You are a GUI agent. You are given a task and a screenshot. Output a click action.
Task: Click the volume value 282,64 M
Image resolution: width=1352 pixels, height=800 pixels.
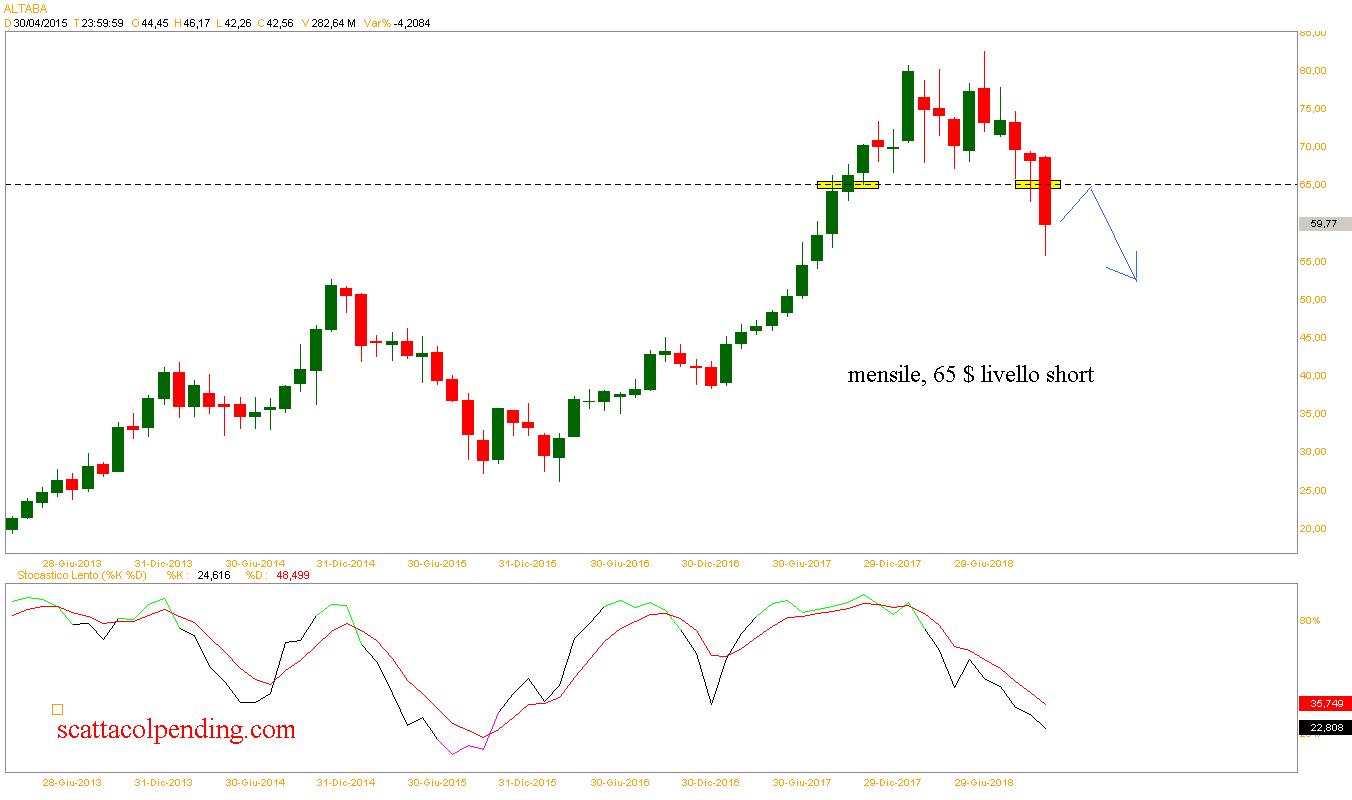[330, 23]
